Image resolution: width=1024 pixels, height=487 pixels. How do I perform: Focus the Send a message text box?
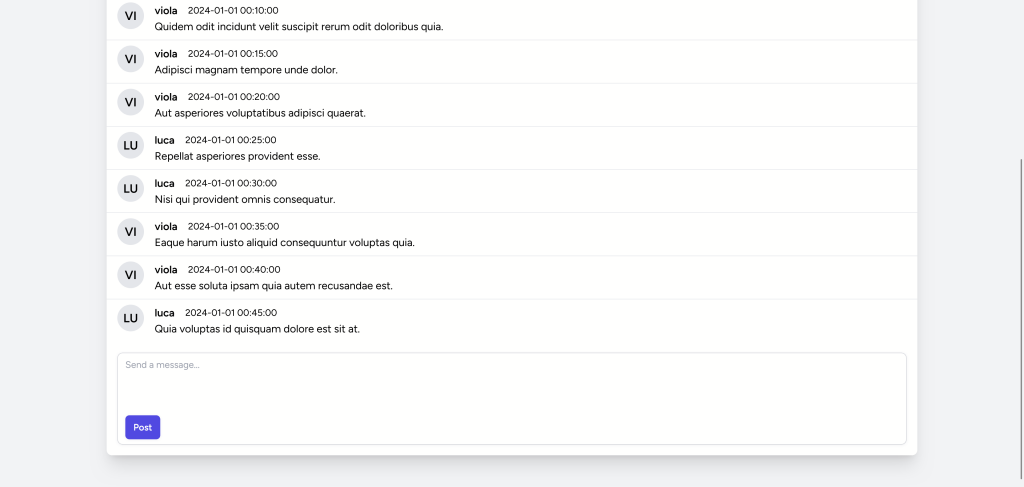pyautogui.click(x=511, y=382)
